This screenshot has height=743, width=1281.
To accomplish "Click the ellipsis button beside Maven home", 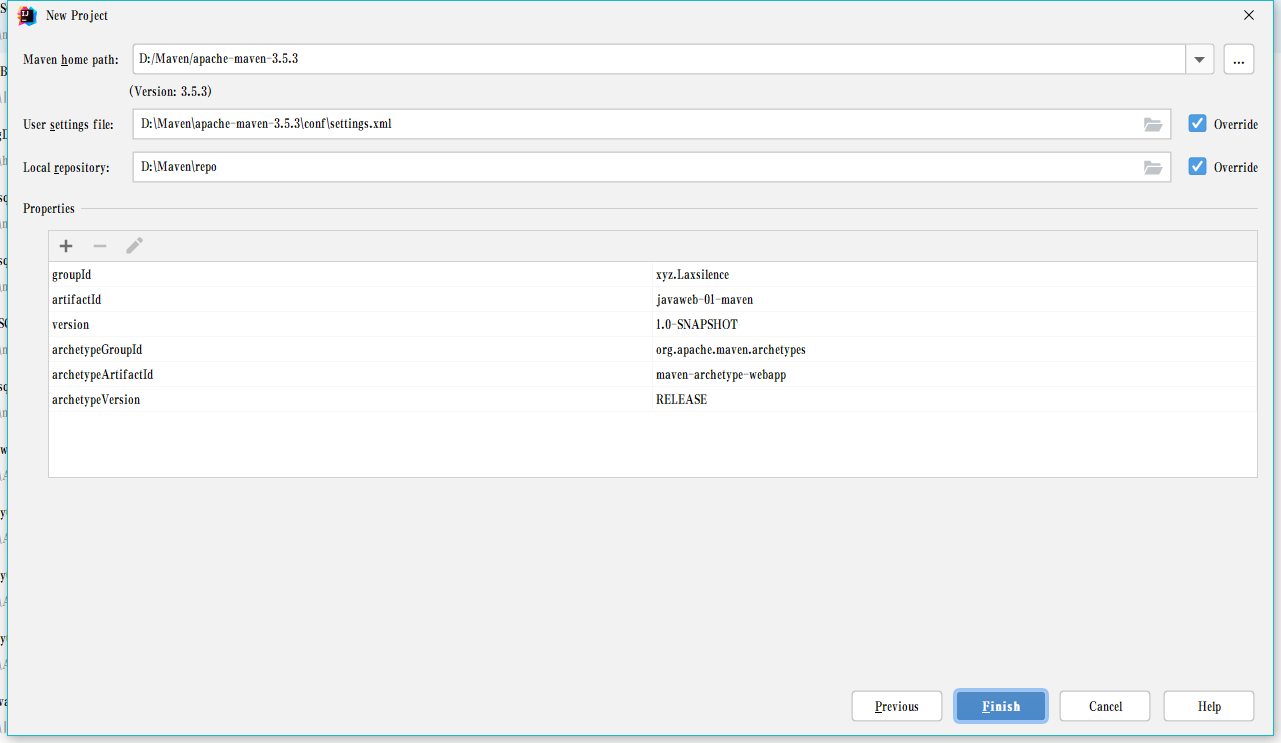I will click(1238, 60).
